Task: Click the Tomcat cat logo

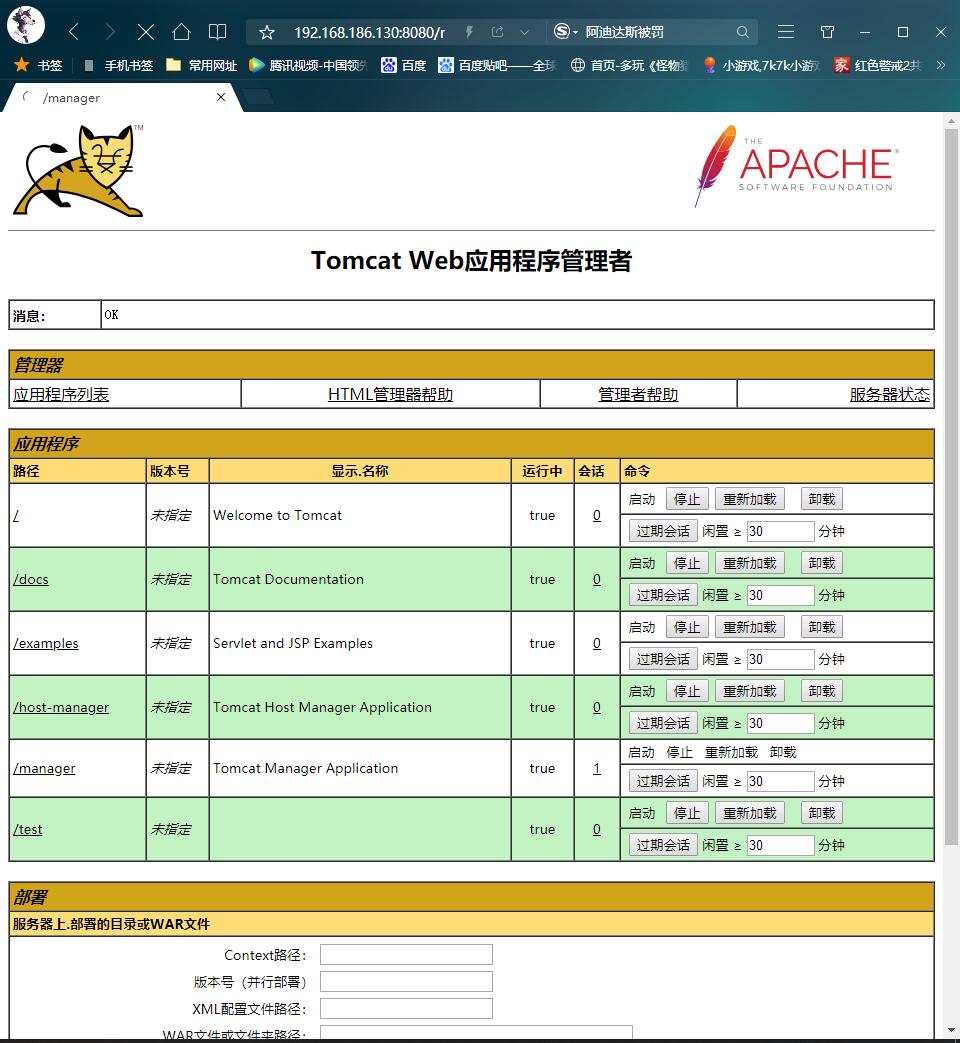Action: (x=79, y=170)
